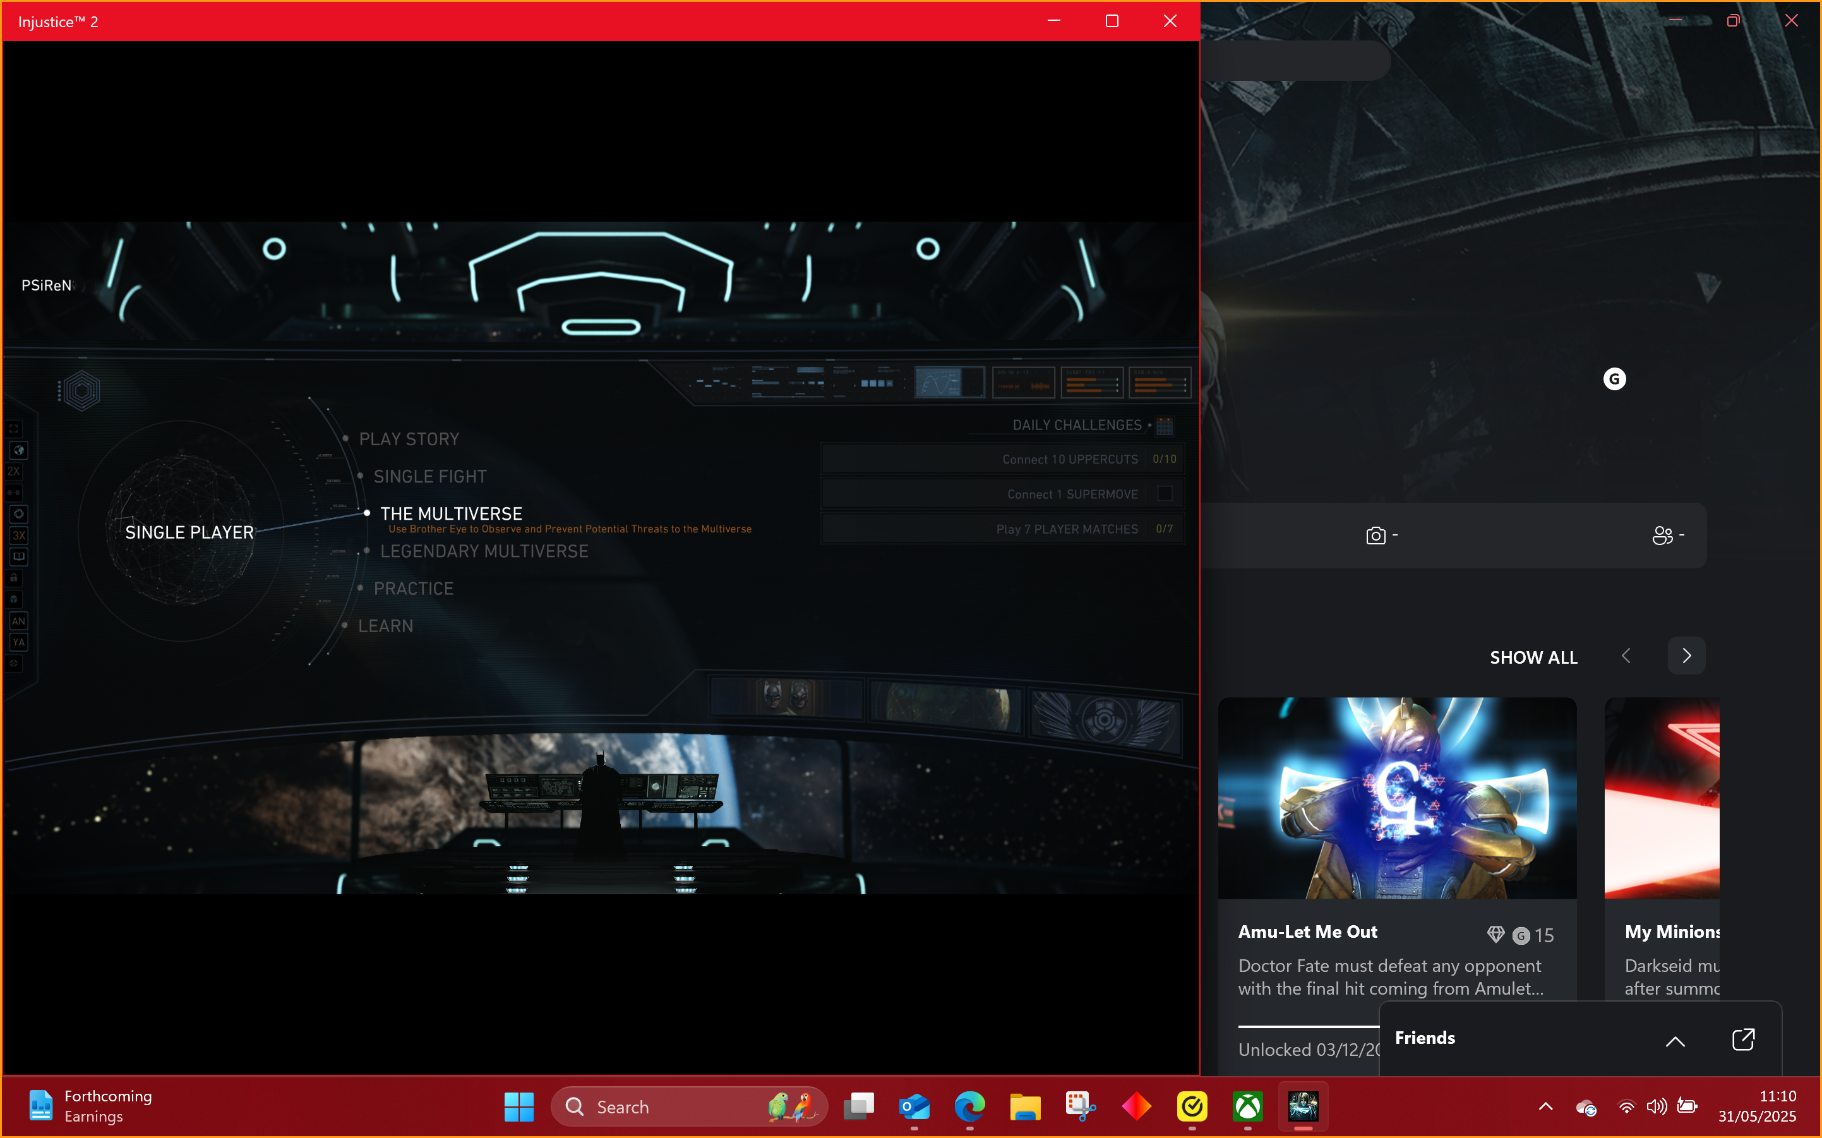Click the dumbbell icon in game sidebar
The image size is (1822, 1138).
click(14, 492)
